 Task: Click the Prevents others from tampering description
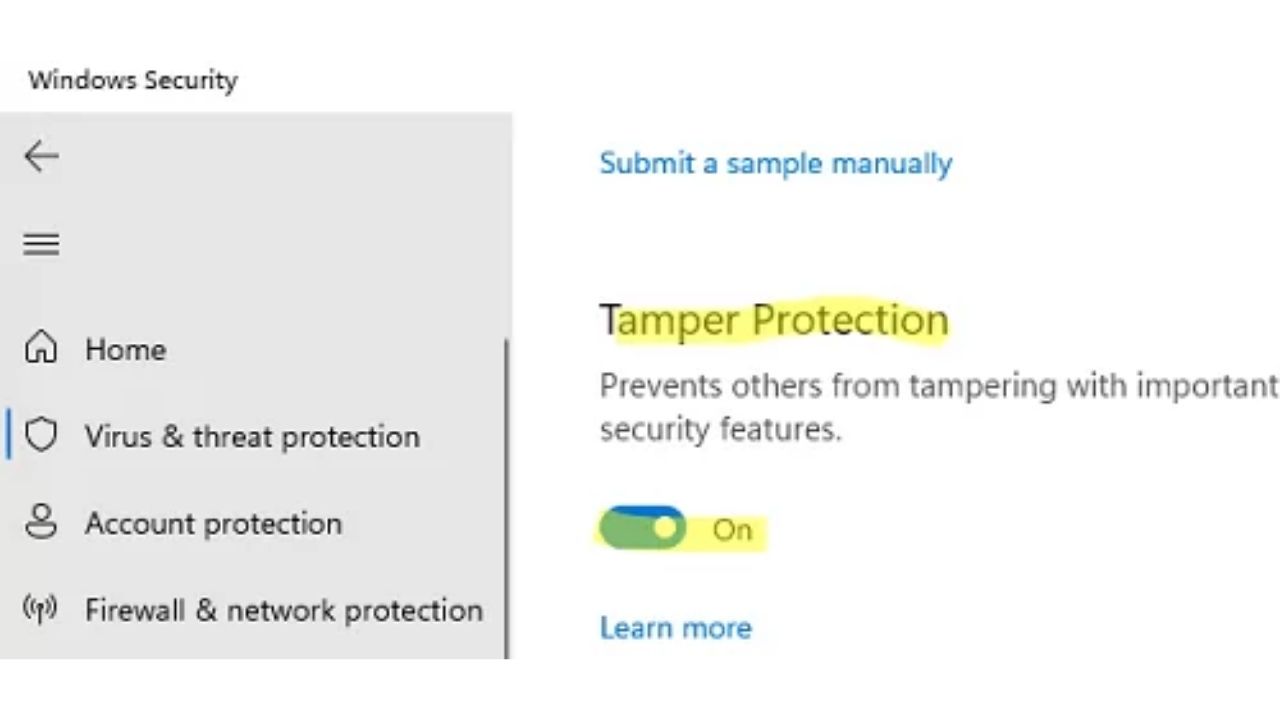click(938, 386)
